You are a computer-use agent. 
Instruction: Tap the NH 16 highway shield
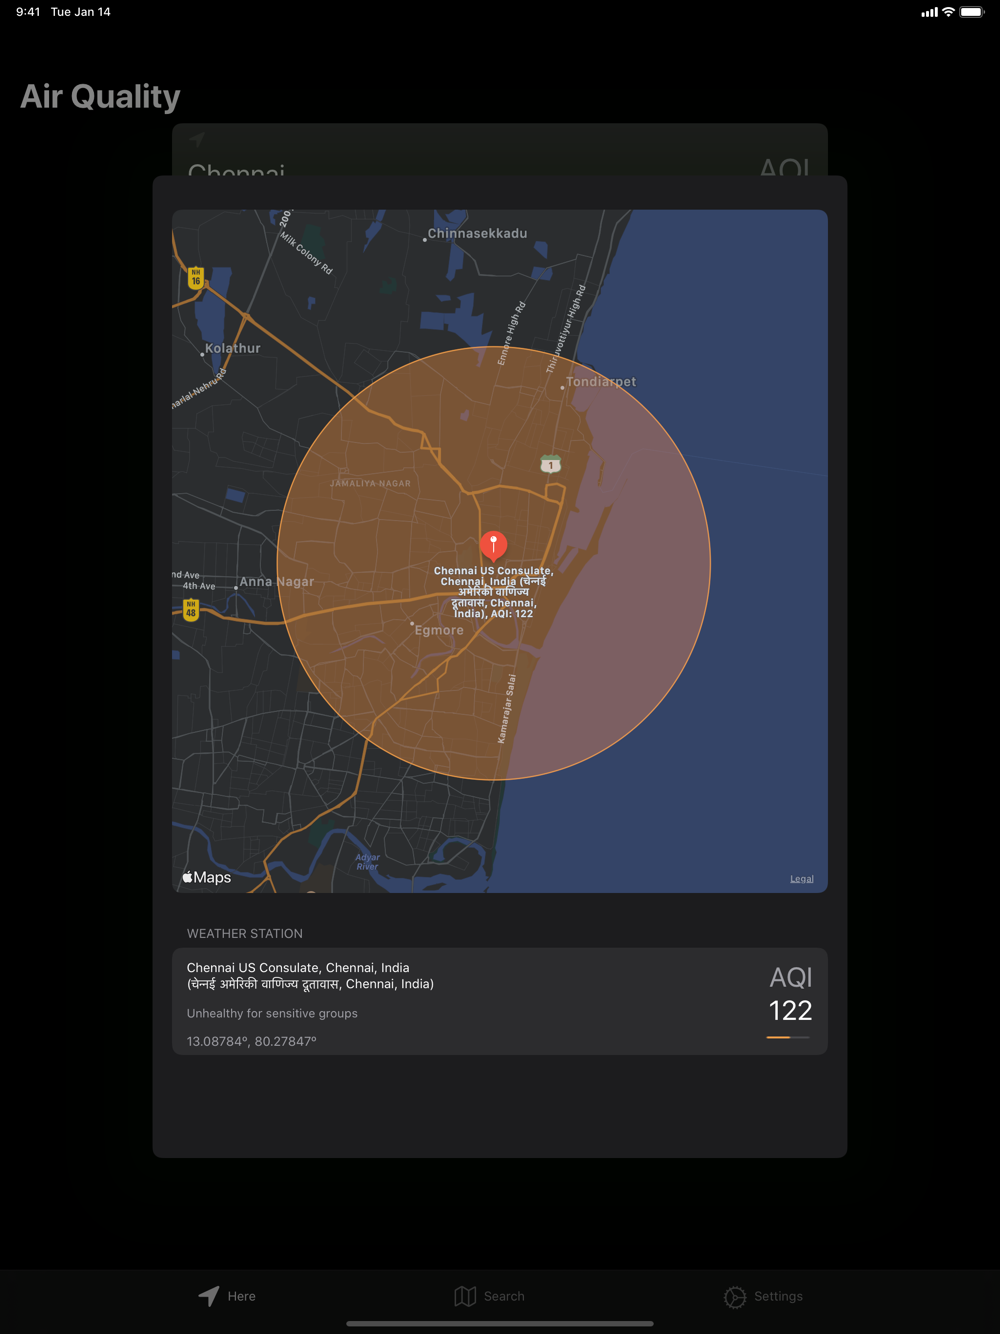[196, 277]
